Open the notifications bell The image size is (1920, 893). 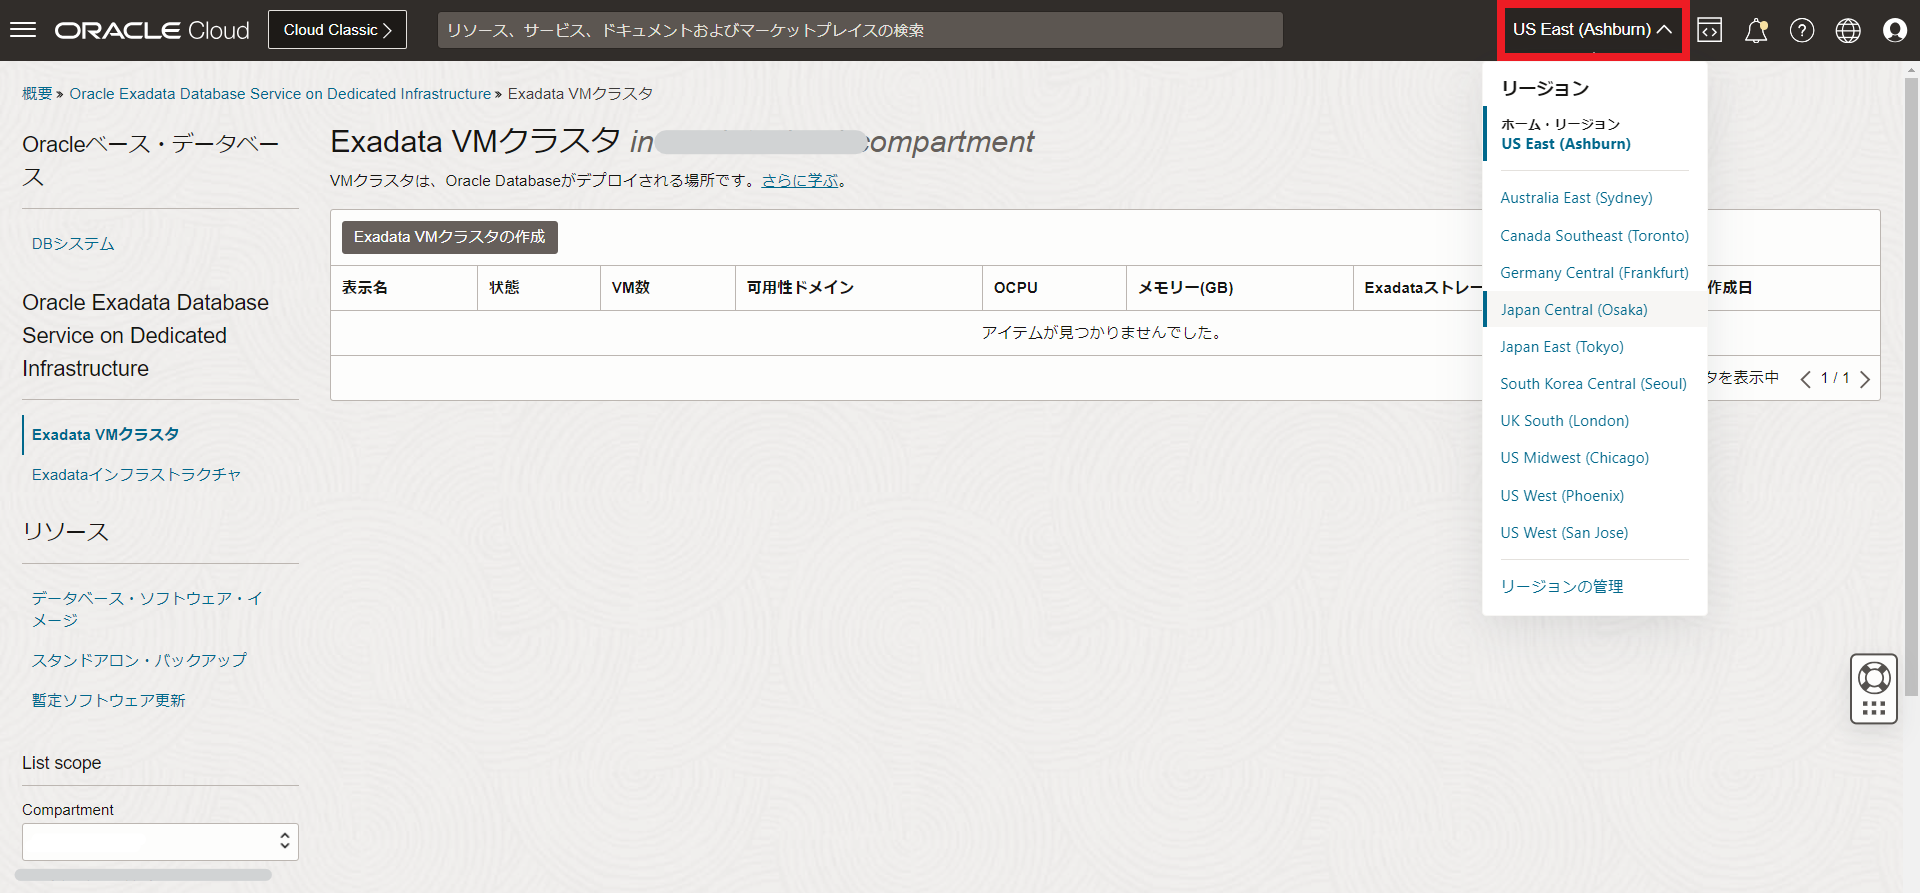coord(1756,30)
